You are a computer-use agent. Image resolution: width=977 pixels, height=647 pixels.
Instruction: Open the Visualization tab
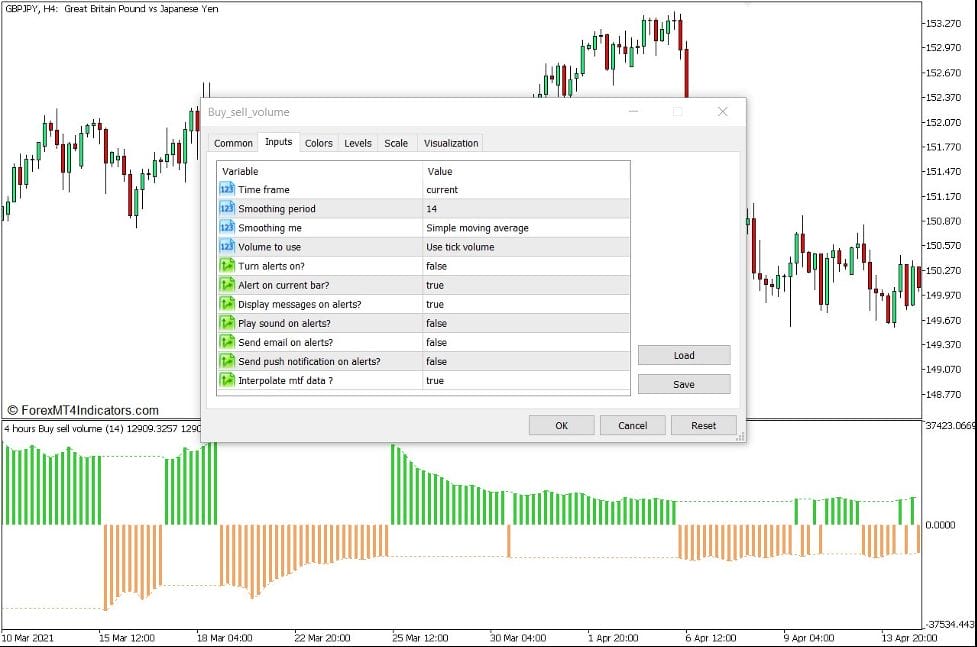click(x=450, y=142)
